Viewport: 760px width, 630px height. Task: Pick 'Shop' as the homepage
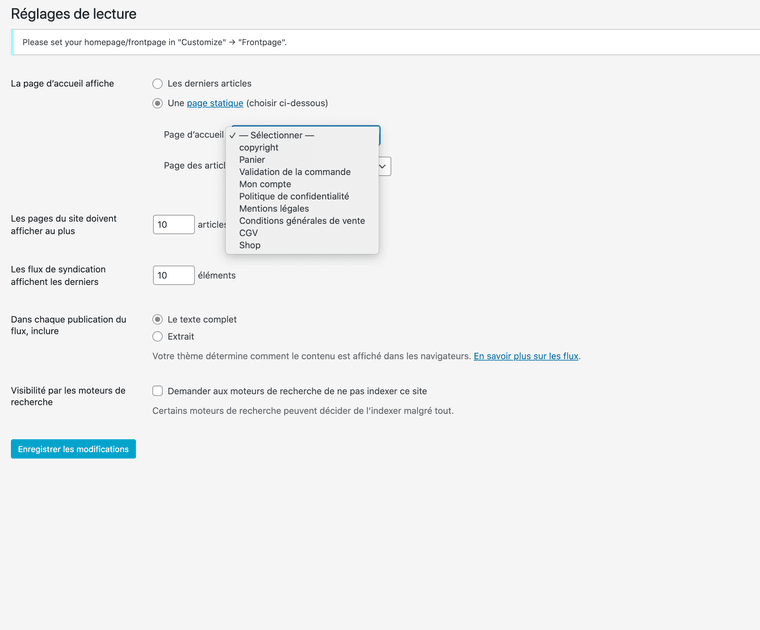250,245
